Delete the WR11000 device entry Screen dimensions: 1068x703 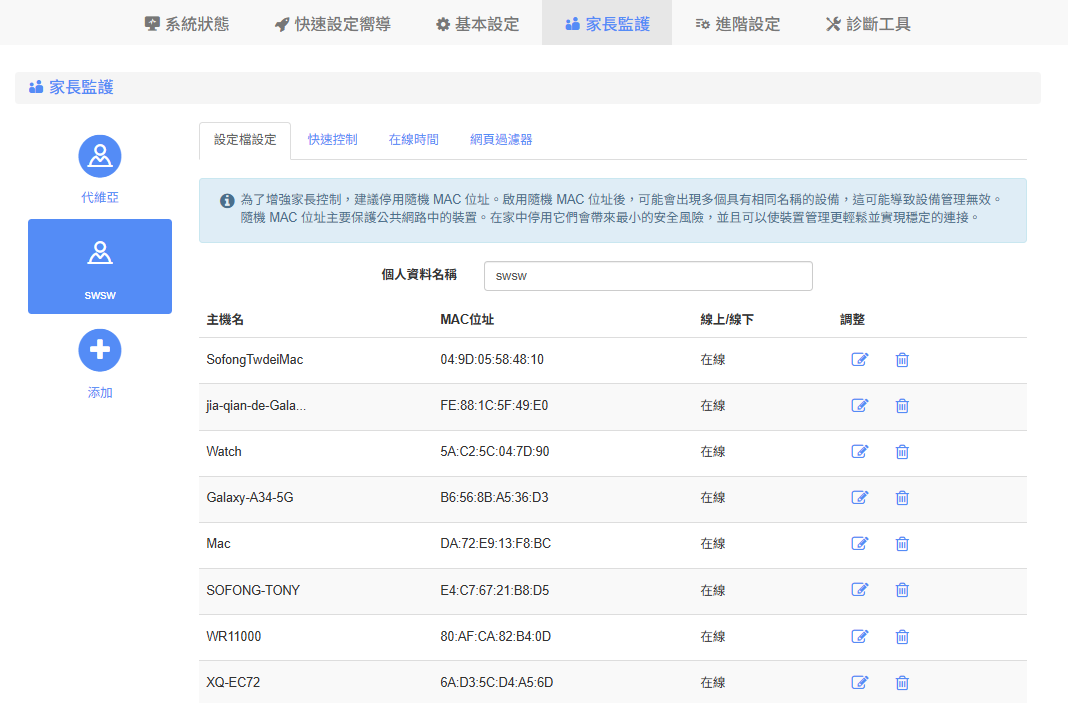[x=902, y=636]
